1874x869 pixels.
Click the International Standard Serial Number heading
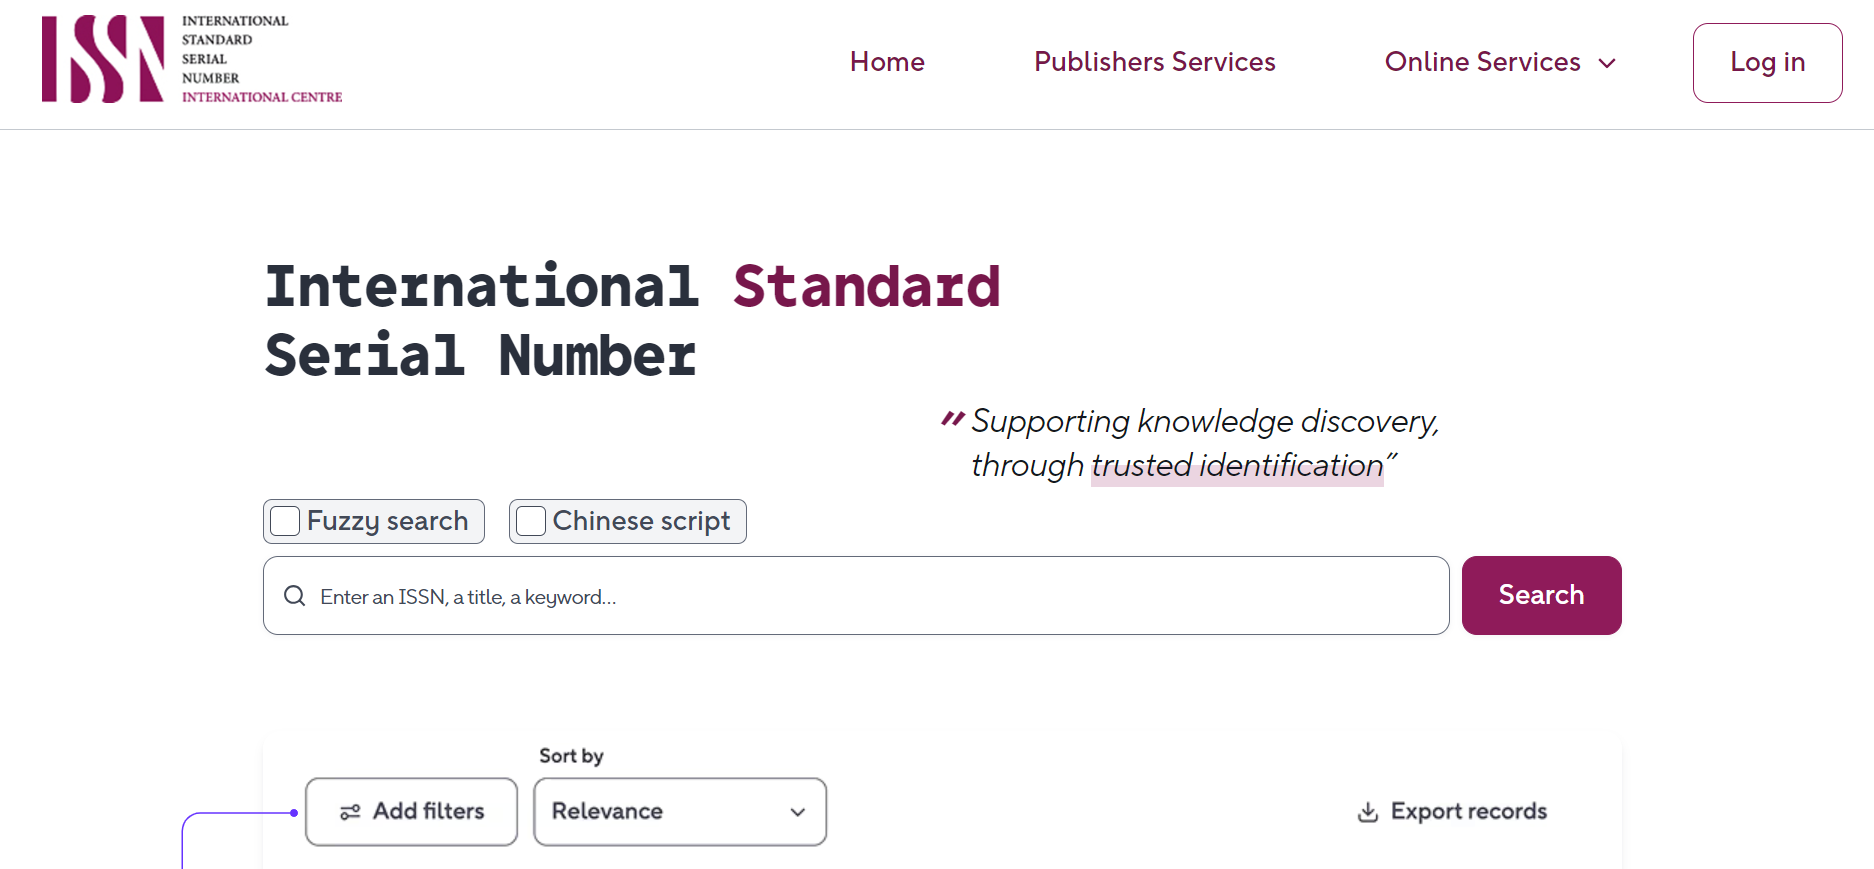[x=632, y=322]
